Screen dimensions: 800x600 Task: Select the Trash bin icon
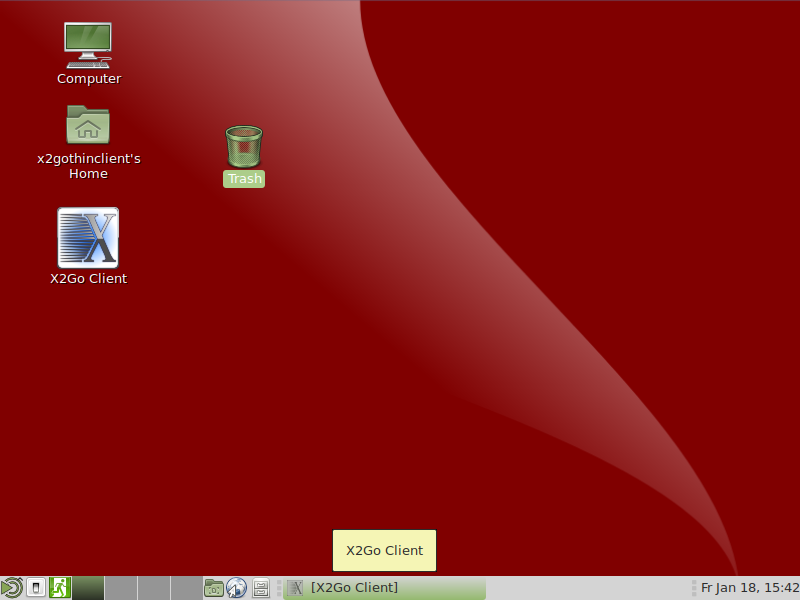(x=244, y=147)
